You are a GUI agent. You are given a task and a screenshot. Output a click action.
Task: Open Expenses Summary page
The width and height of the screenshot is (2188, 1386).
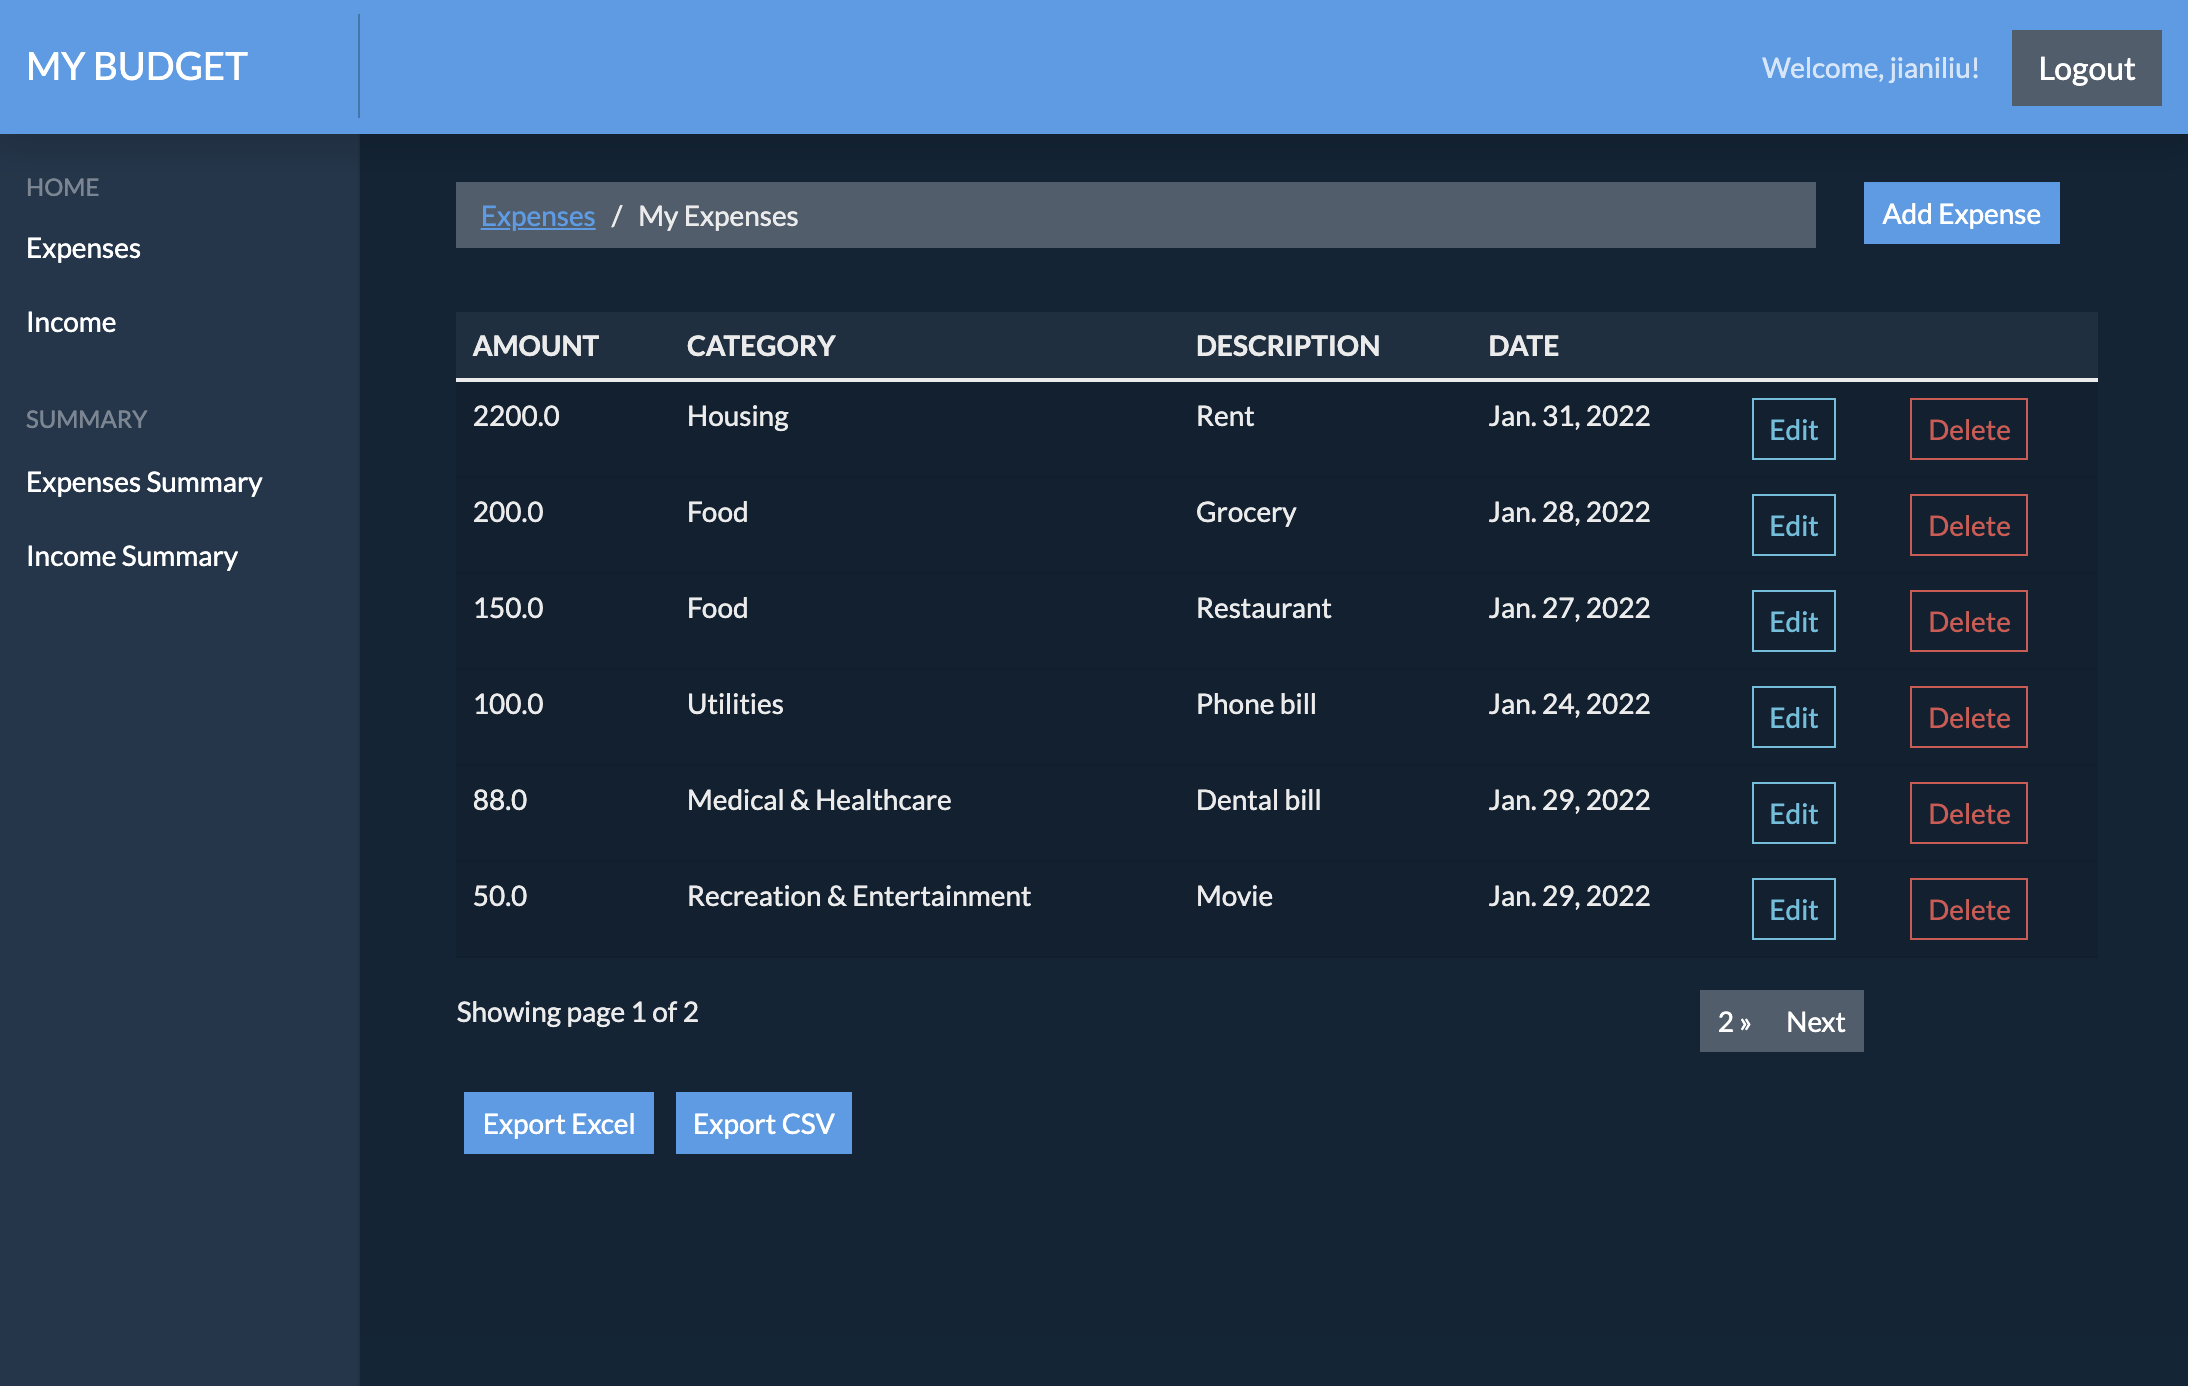(x=144, y=482)
